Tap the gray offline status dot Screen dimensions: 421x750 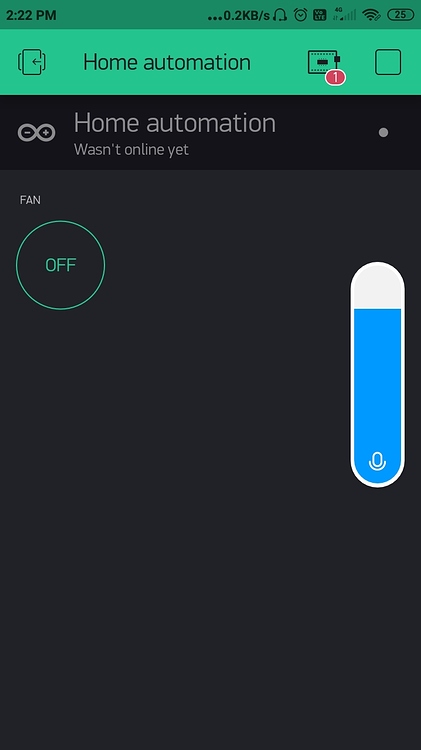pos(383,132)
